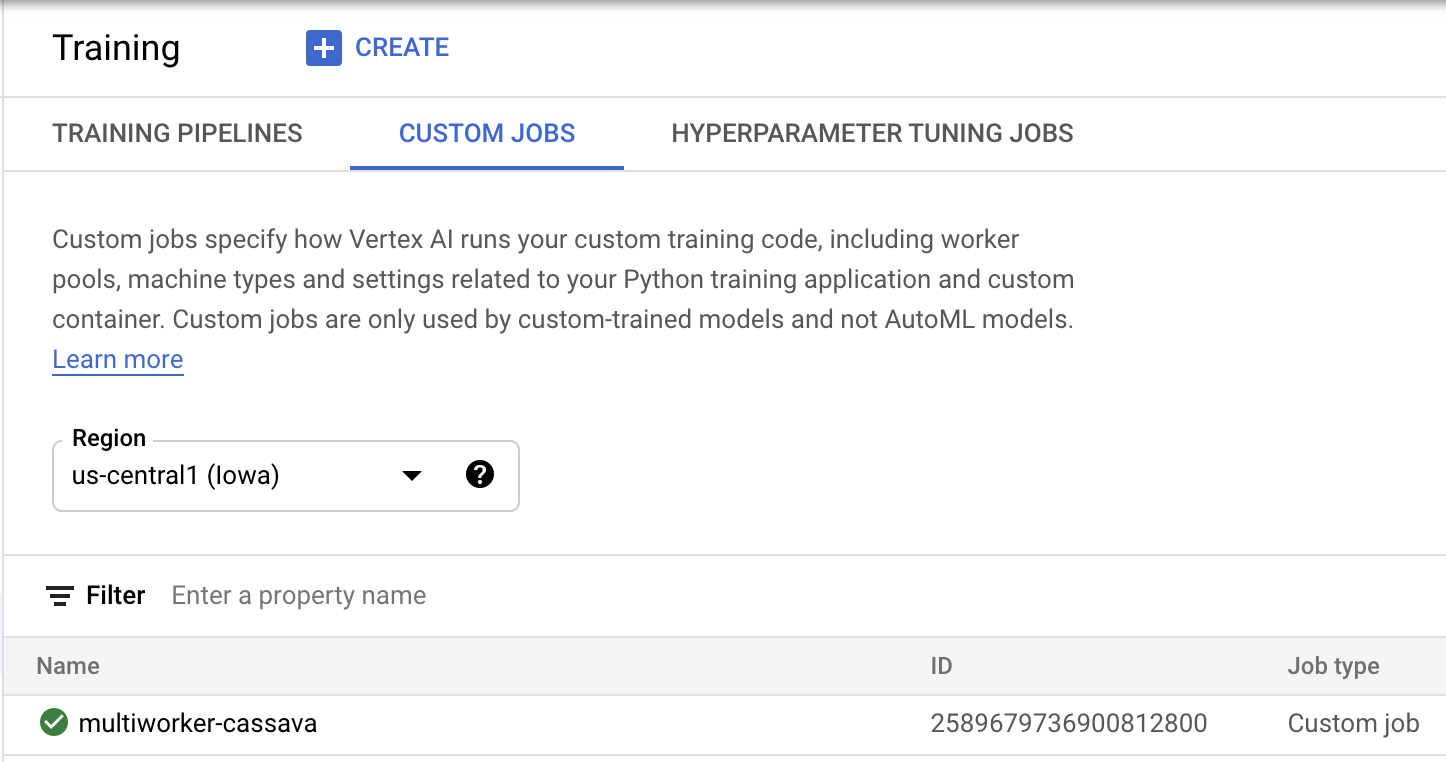1446x762 pixels.
Task: Open the multiworker-cassava custom job
Action: (x=197, y=722)
